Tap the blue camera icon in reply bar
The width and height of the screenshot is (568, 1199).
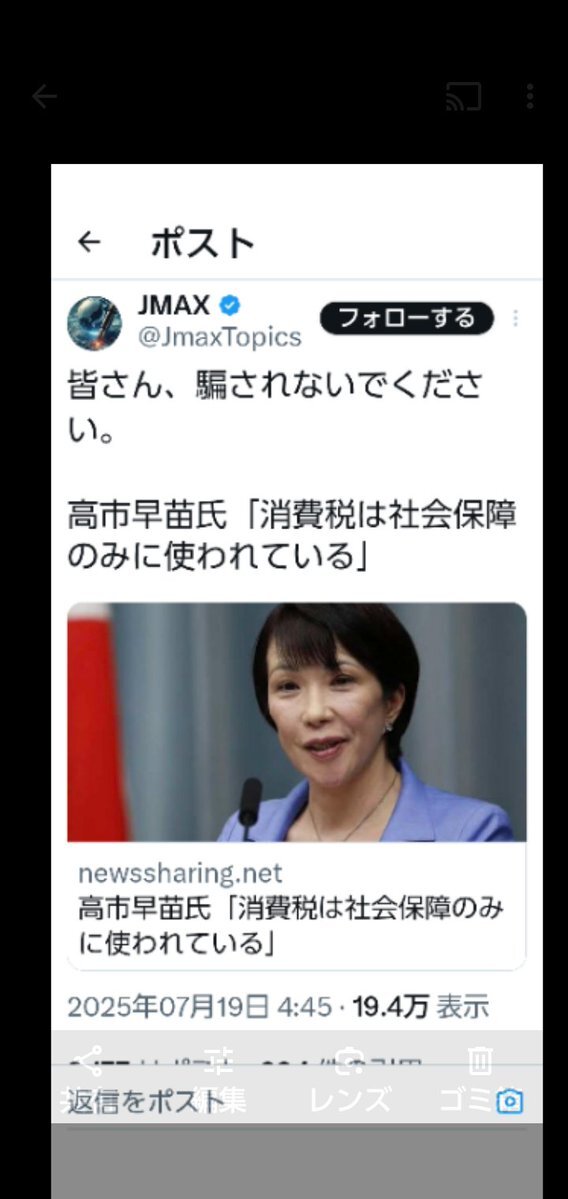(x=510, y=1101)
